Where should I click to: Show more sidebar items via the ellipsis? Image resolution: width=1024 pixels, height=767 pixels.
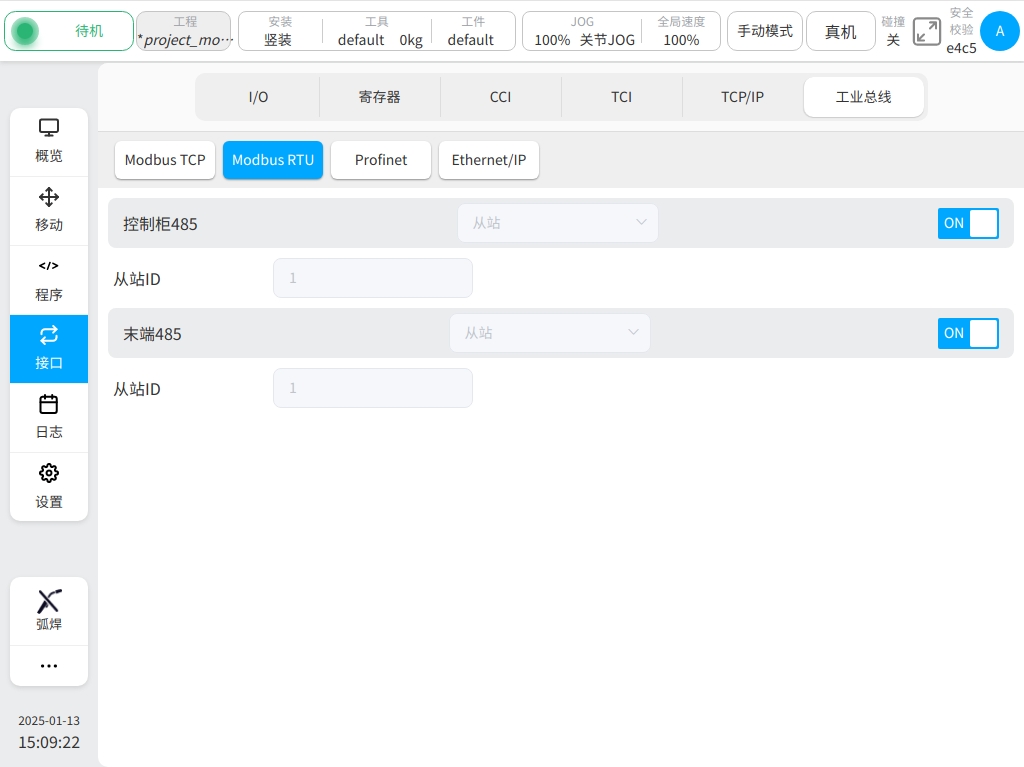point(49,666)
